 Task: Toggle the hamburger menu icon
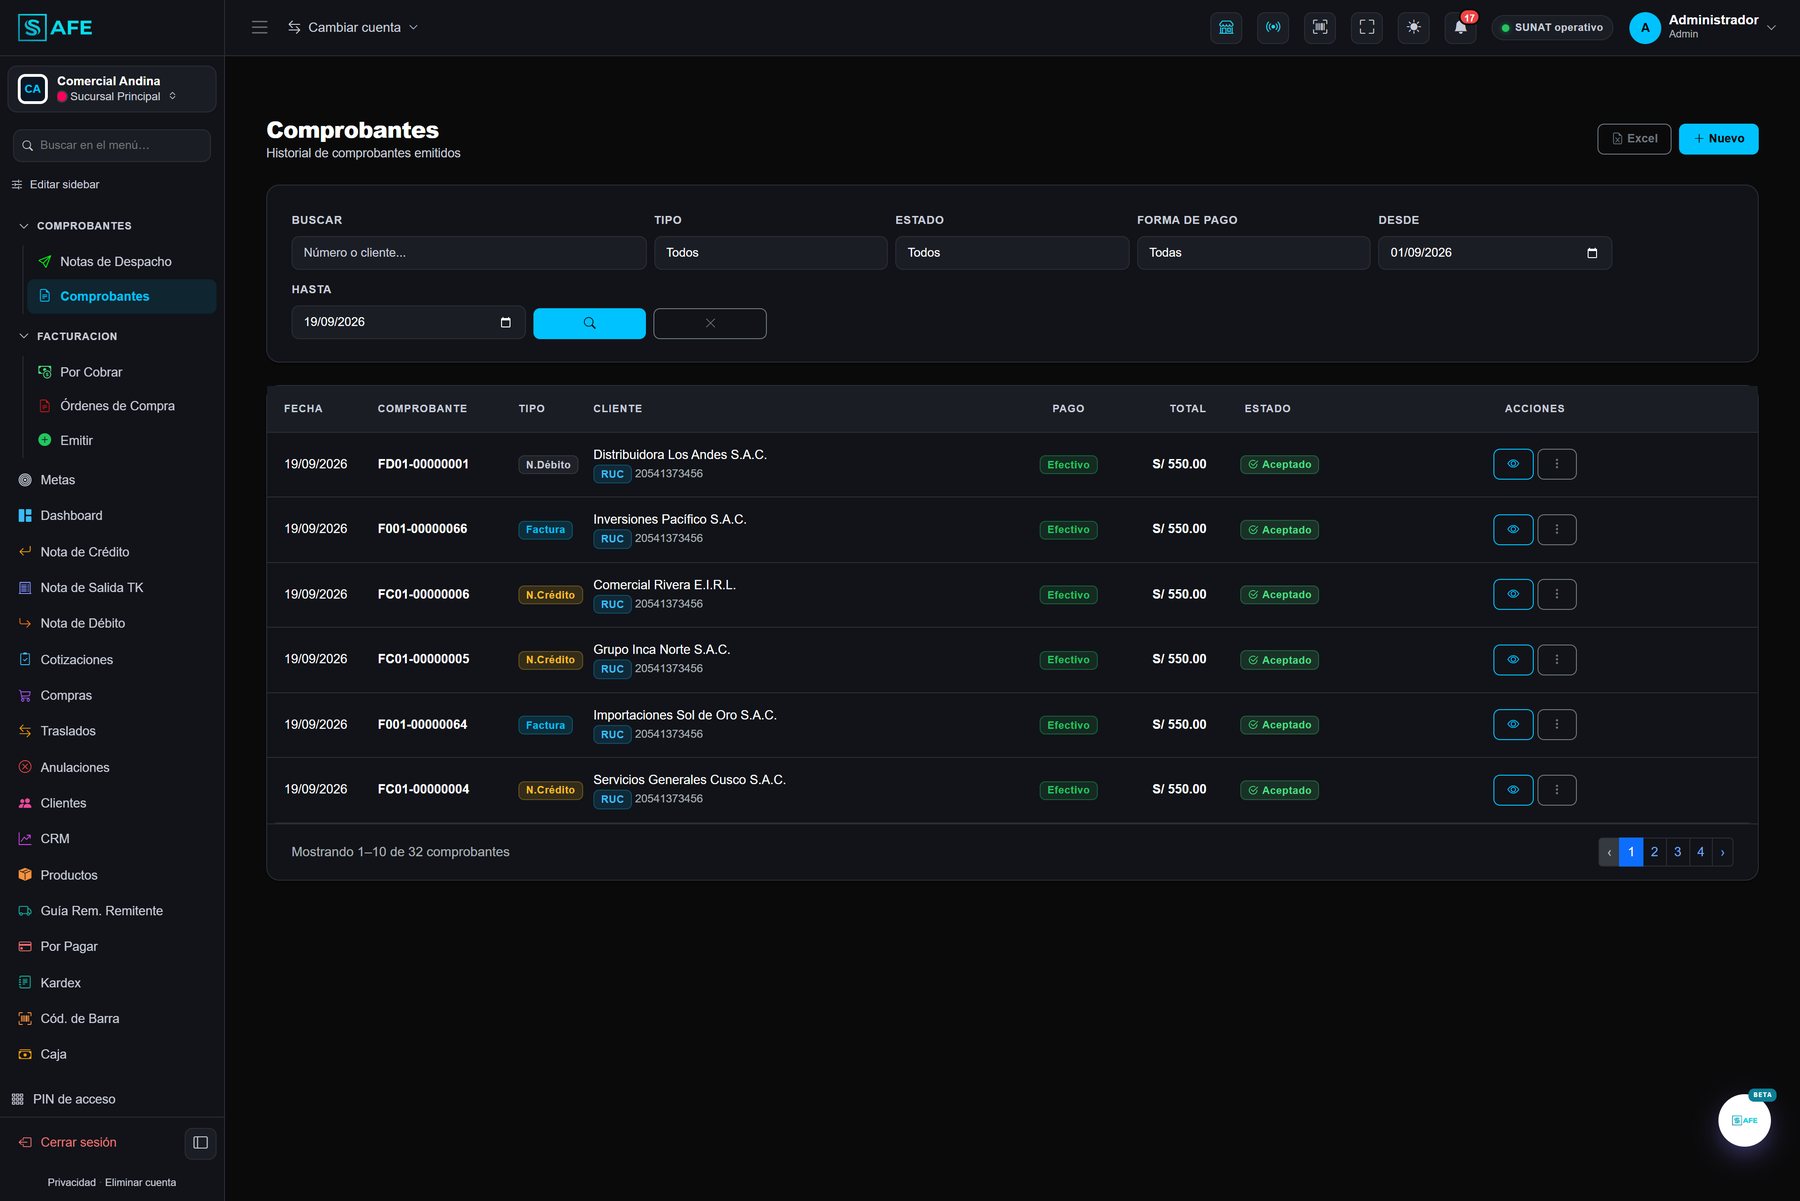[x=259, y=27]
